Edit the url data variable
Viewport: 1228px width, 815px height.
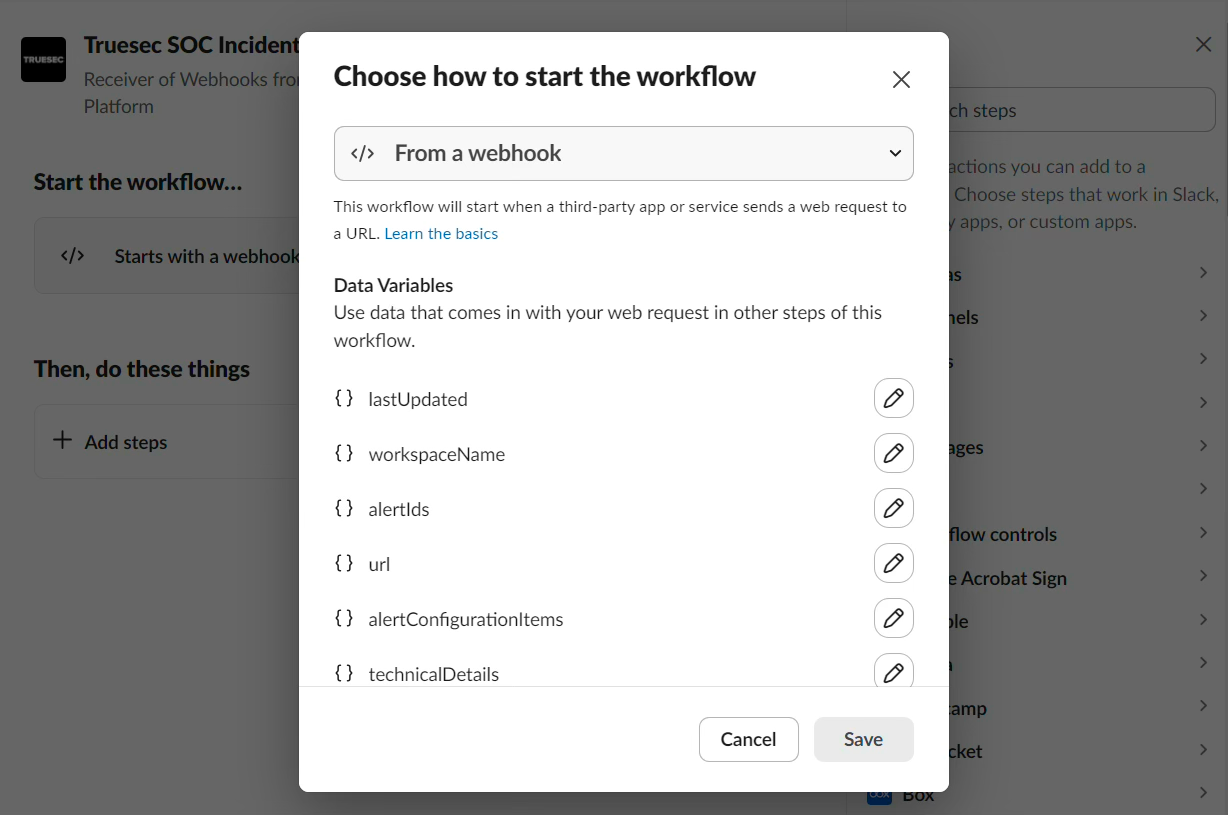(893, 563)
